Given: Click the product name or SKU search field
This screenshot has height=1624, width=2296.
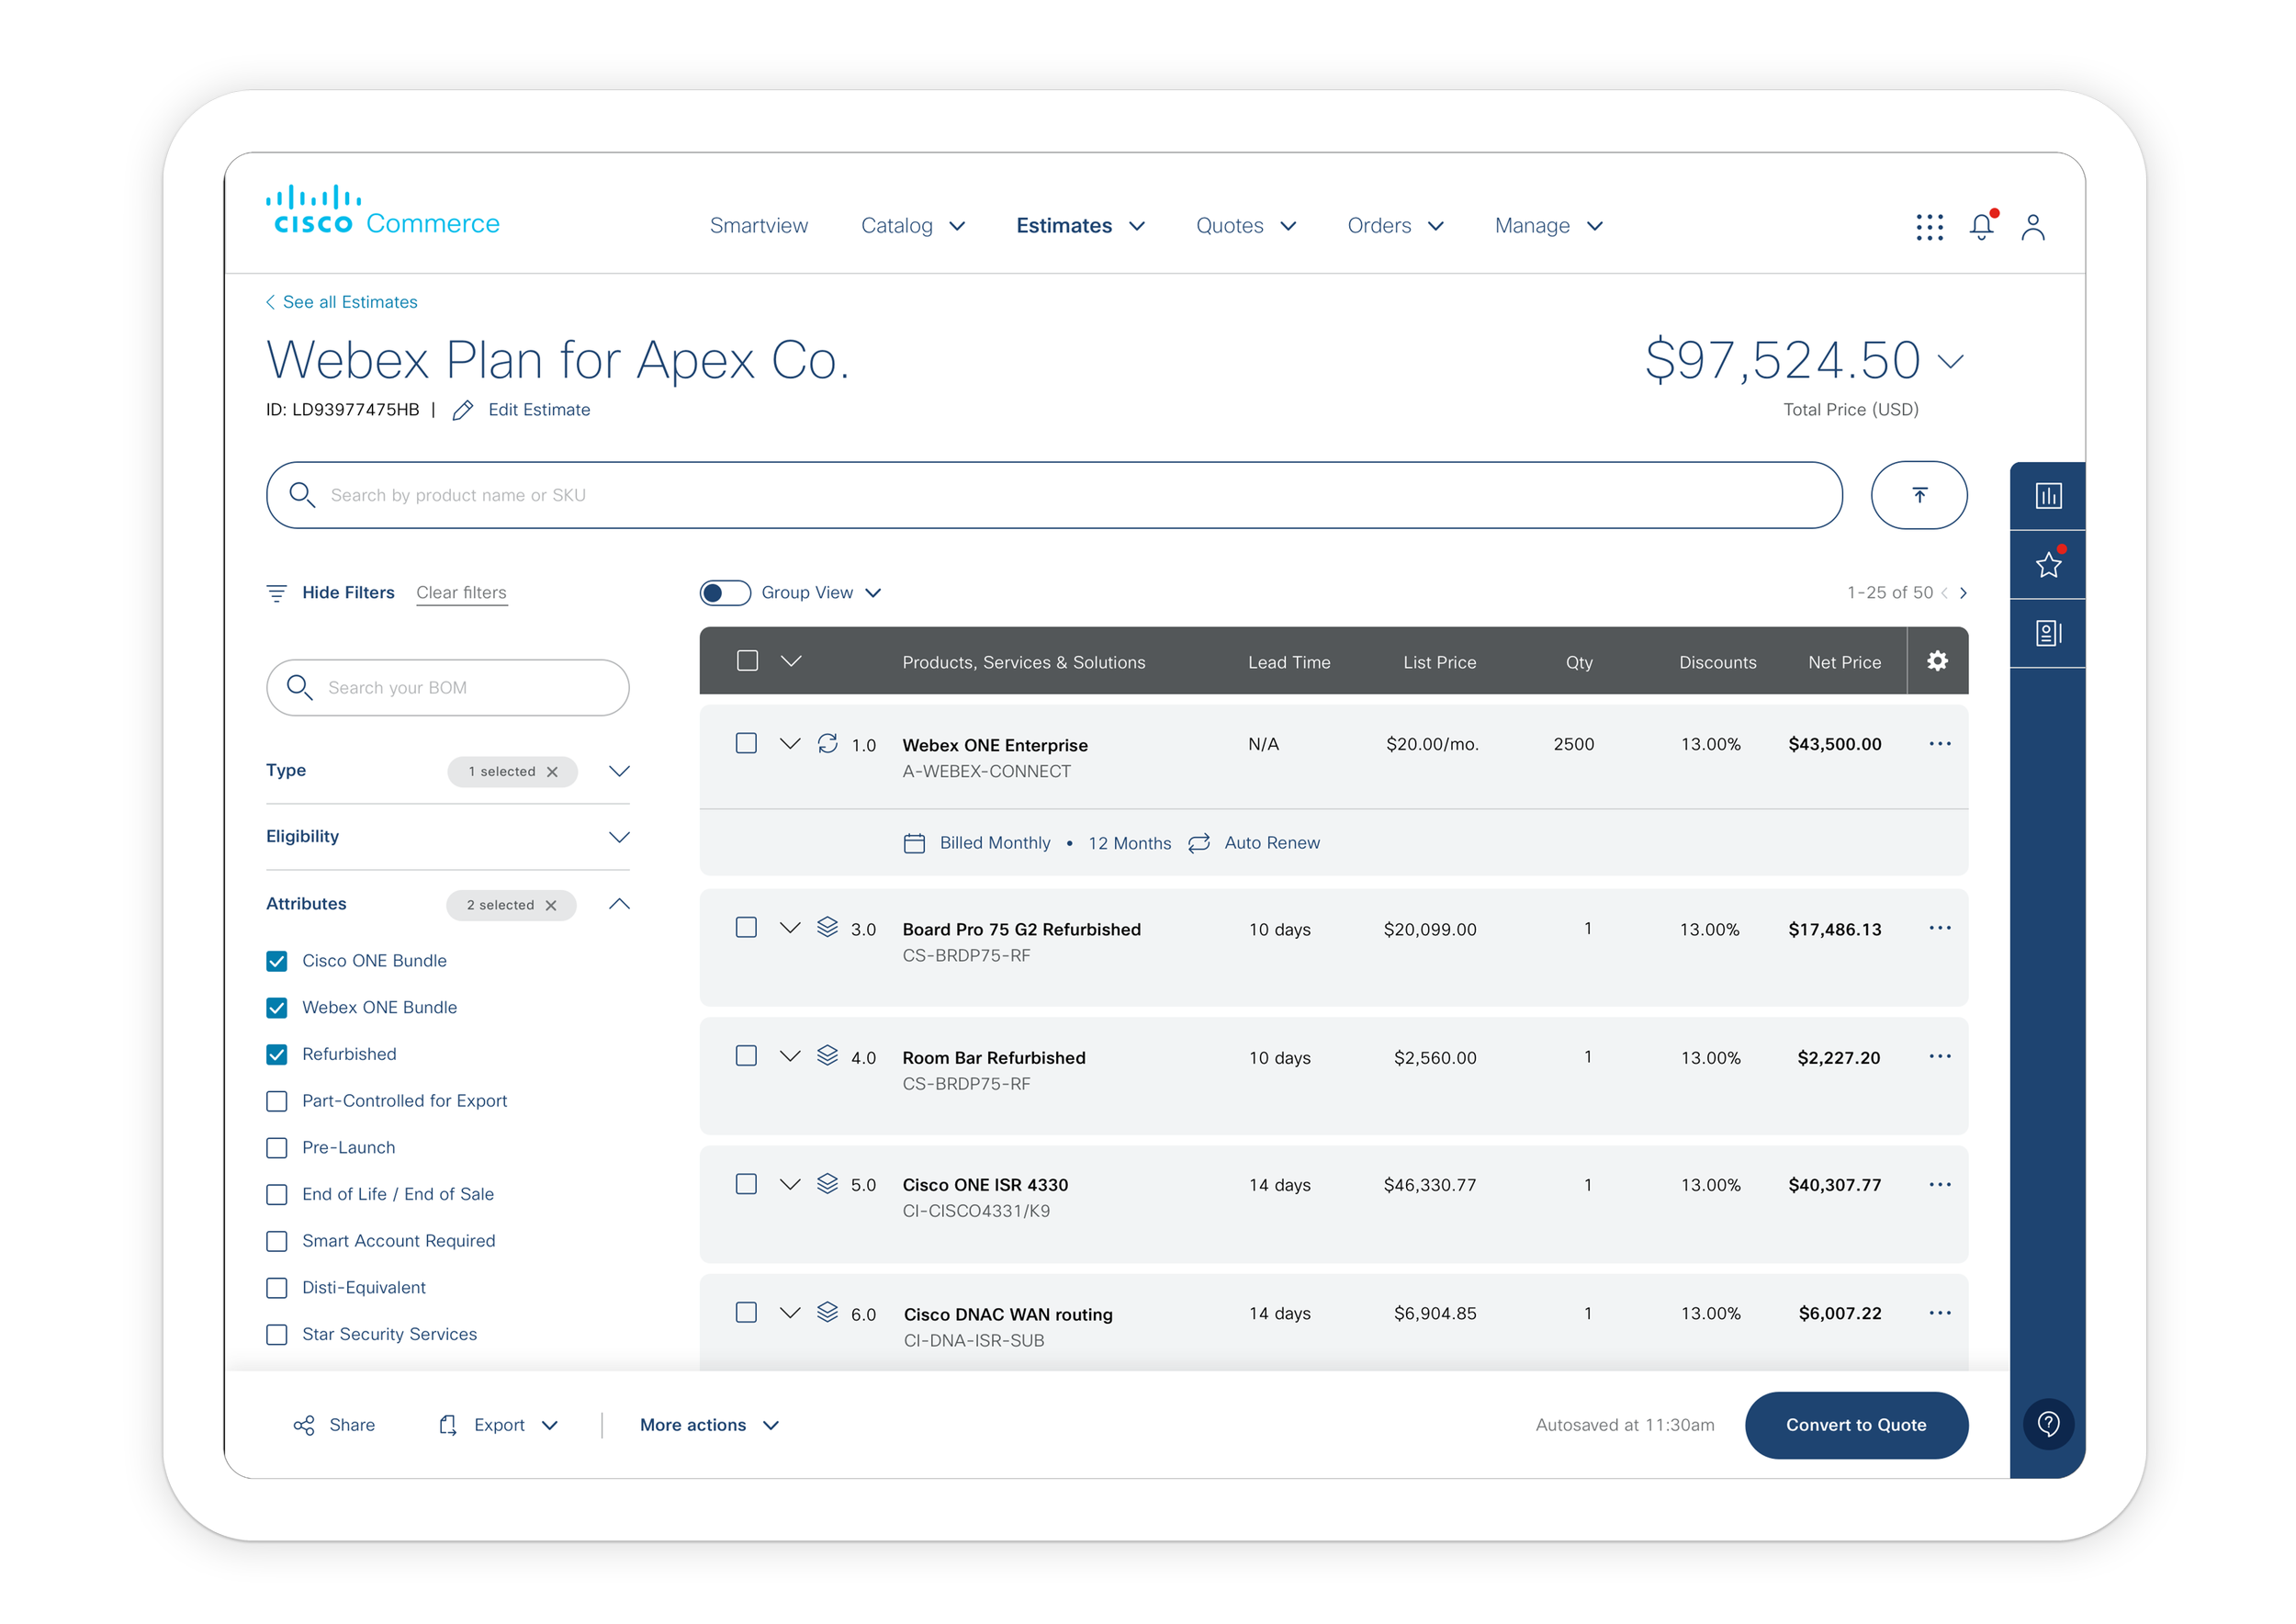Looking at the screenshot, I should [x=1053, y=495].
